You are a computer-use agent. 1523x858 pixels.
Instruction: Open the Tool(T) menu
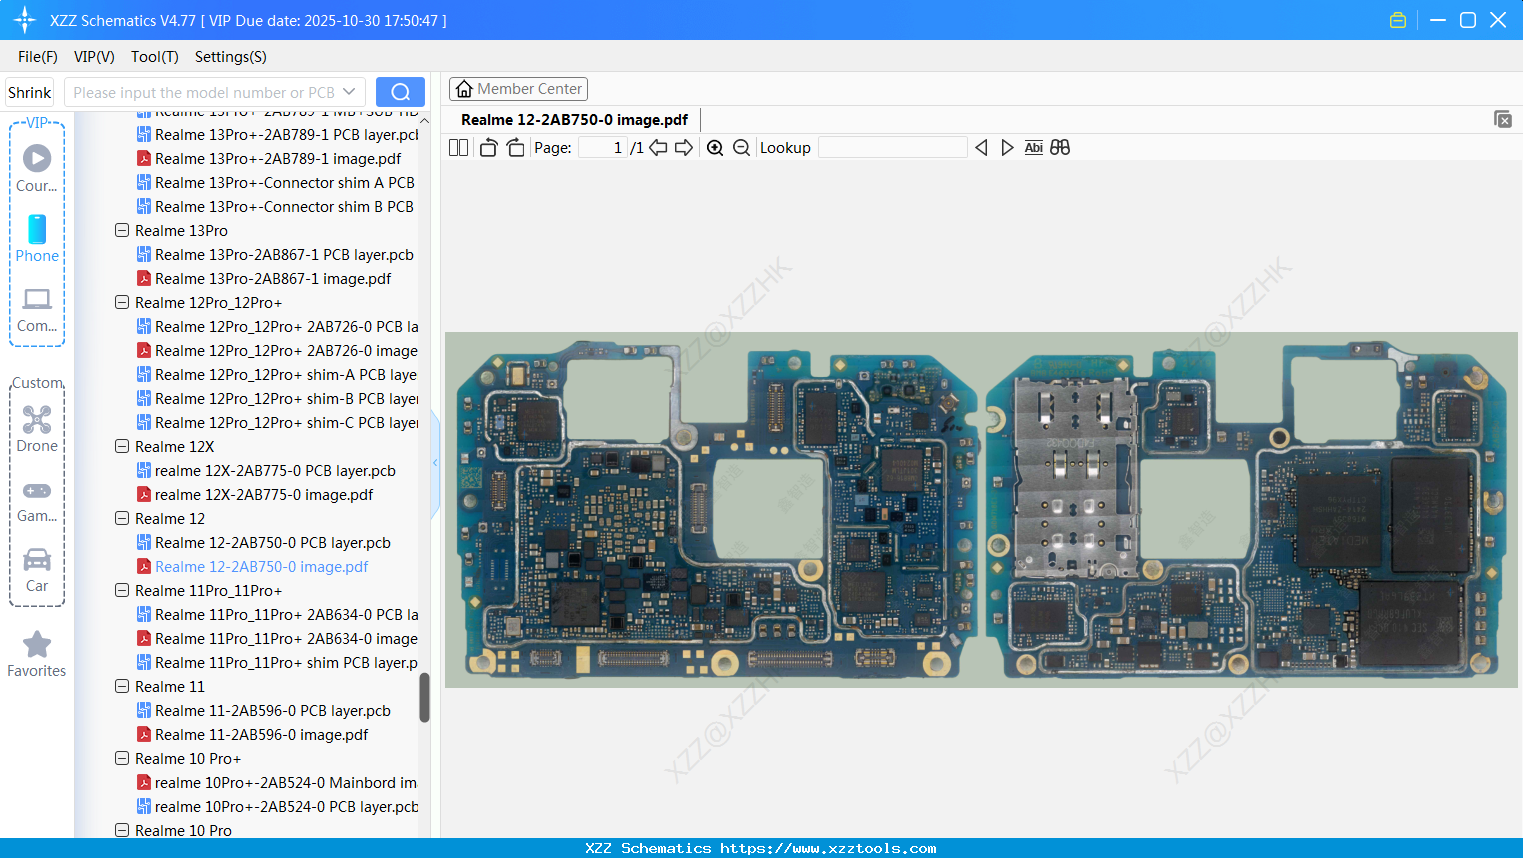(155, 57)
